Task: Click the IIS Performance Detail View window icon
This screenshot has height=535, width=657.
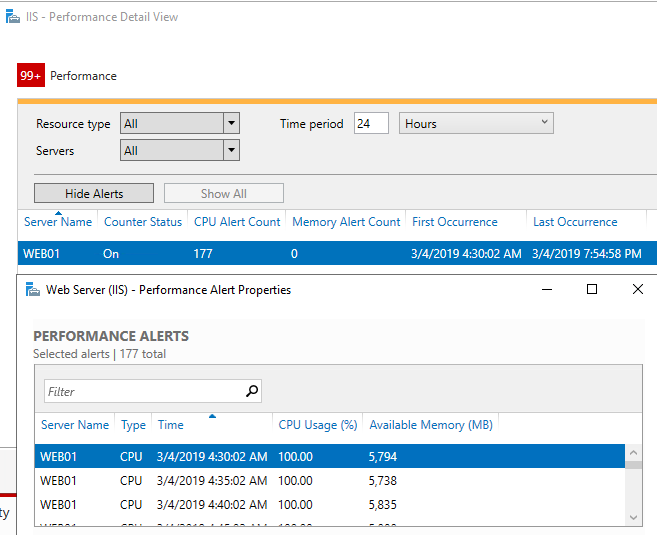Action: (x=13, y=17)
